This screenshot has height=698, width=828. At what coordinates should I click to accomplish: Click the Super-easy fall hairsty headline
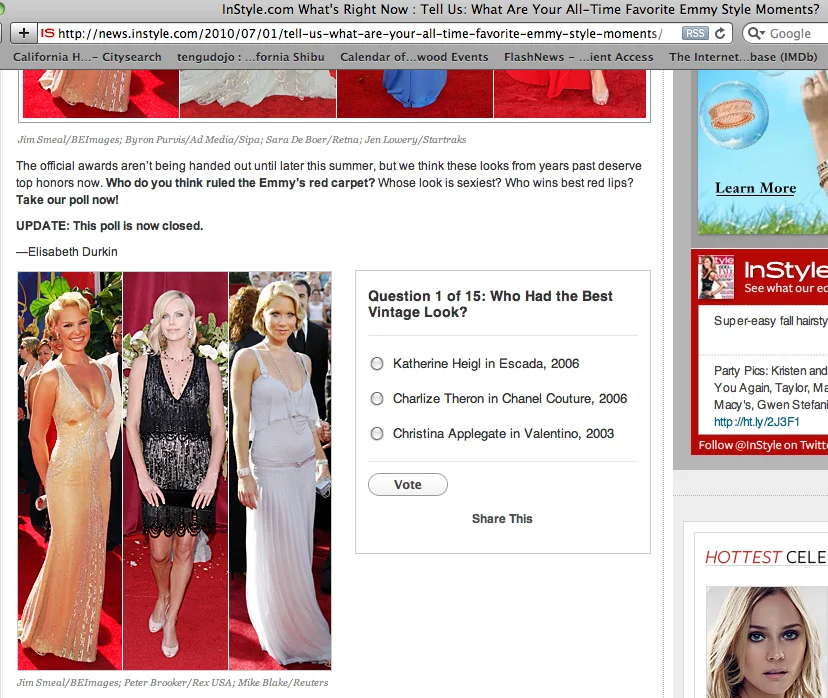tap(770, 321)
